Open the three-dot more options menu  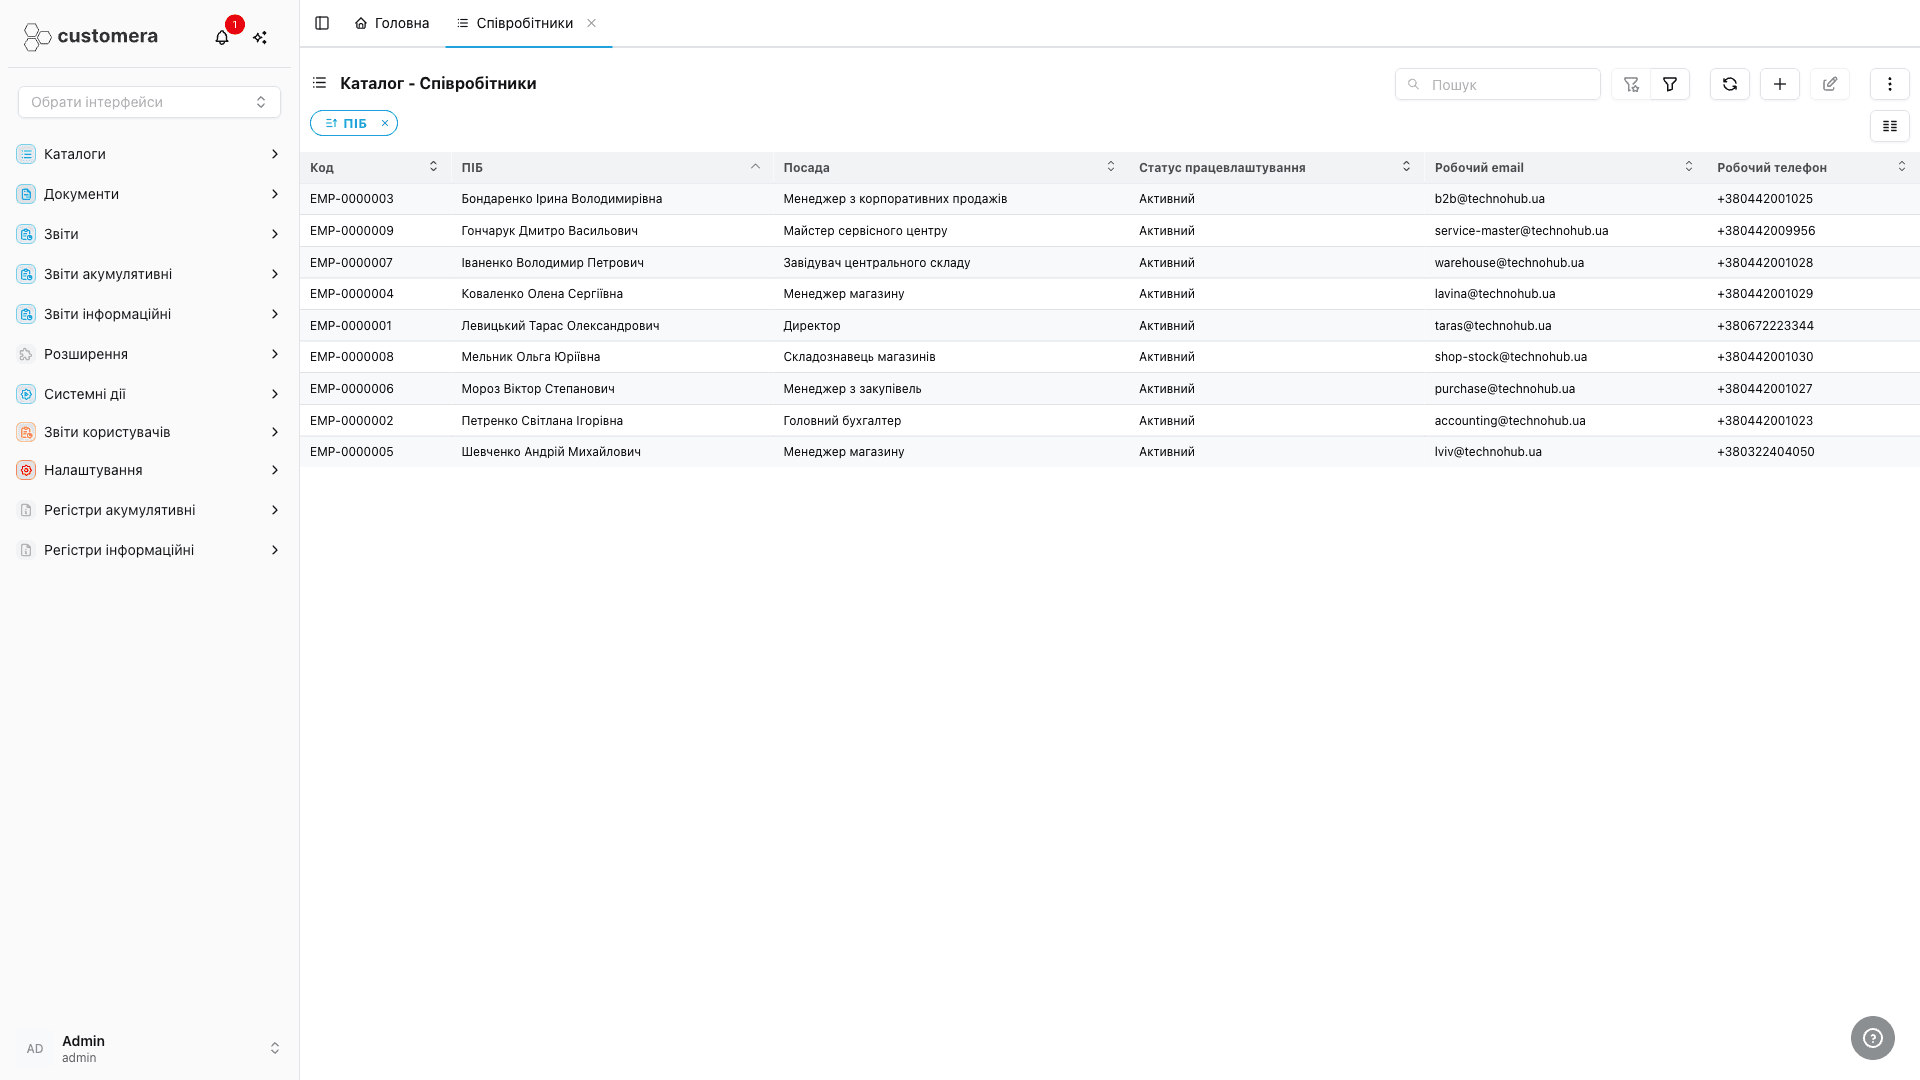pos(1890,84)
